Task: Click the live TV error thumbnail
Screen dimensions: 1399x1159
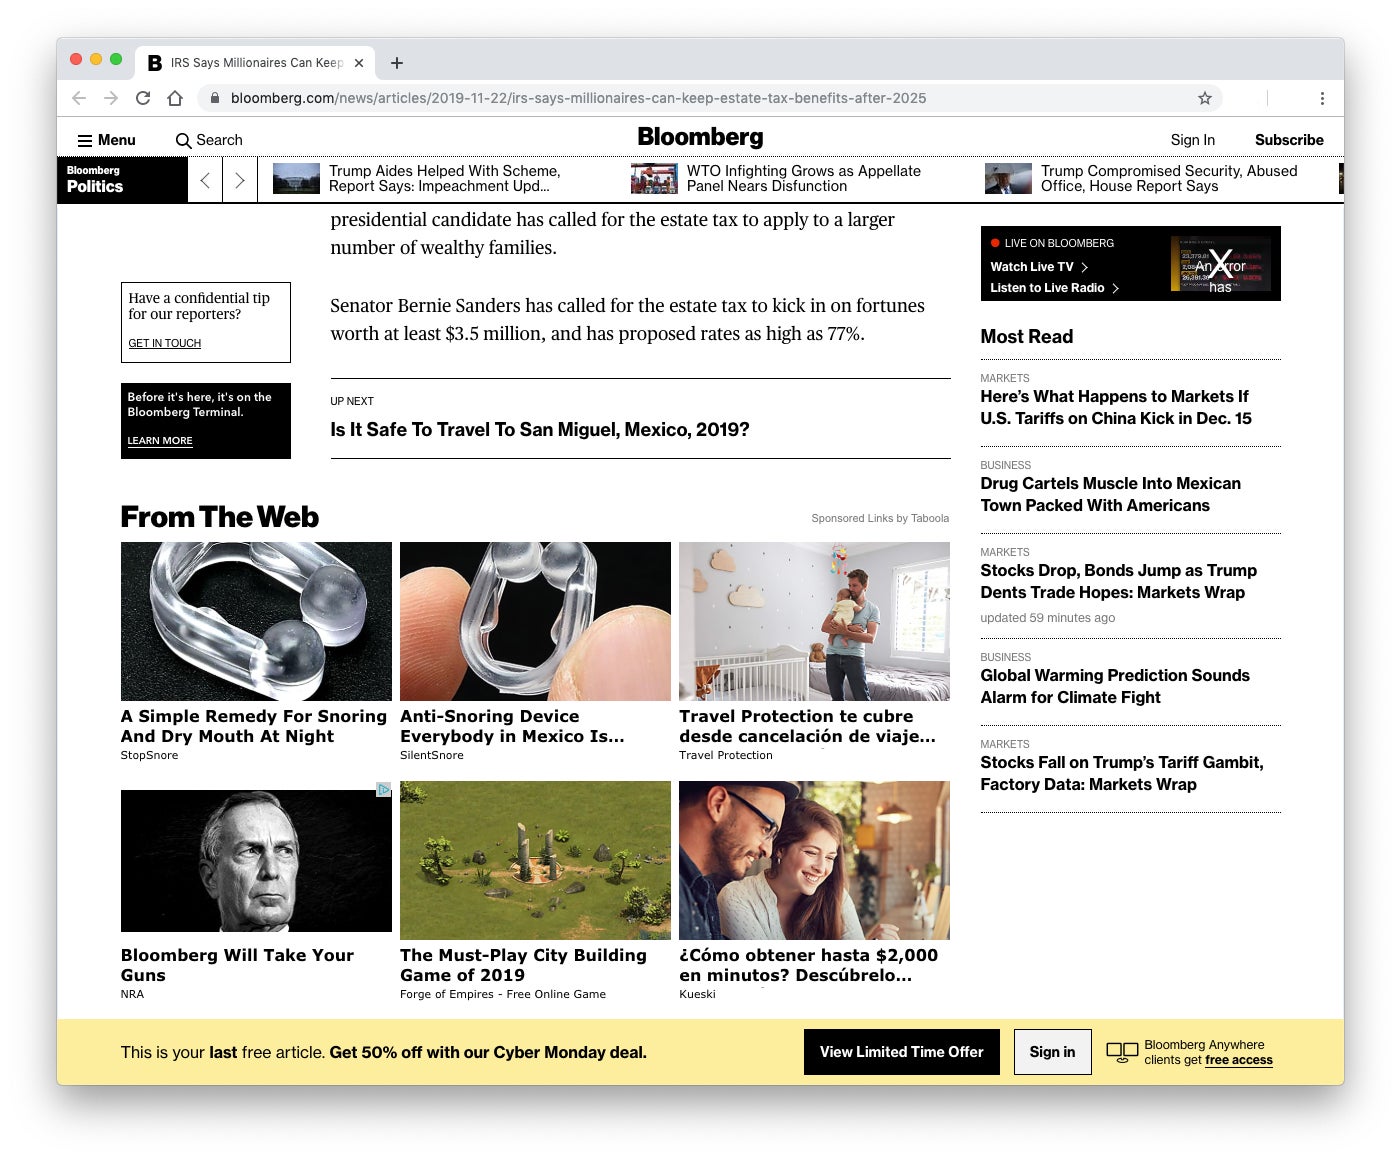Action: tap(1220, 264)
